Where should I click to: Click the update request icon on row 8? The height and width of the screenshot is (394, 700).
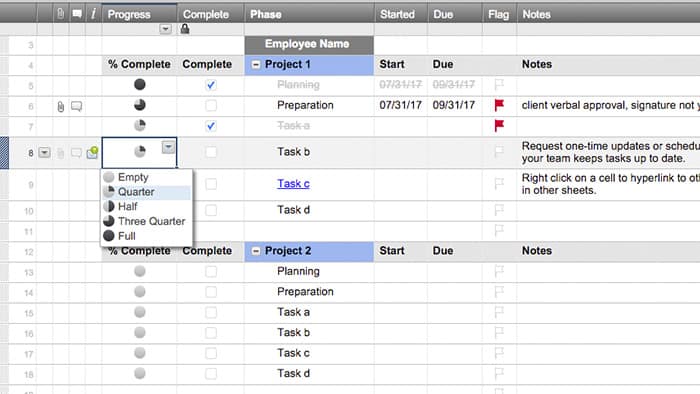click(x=92, y=152)
